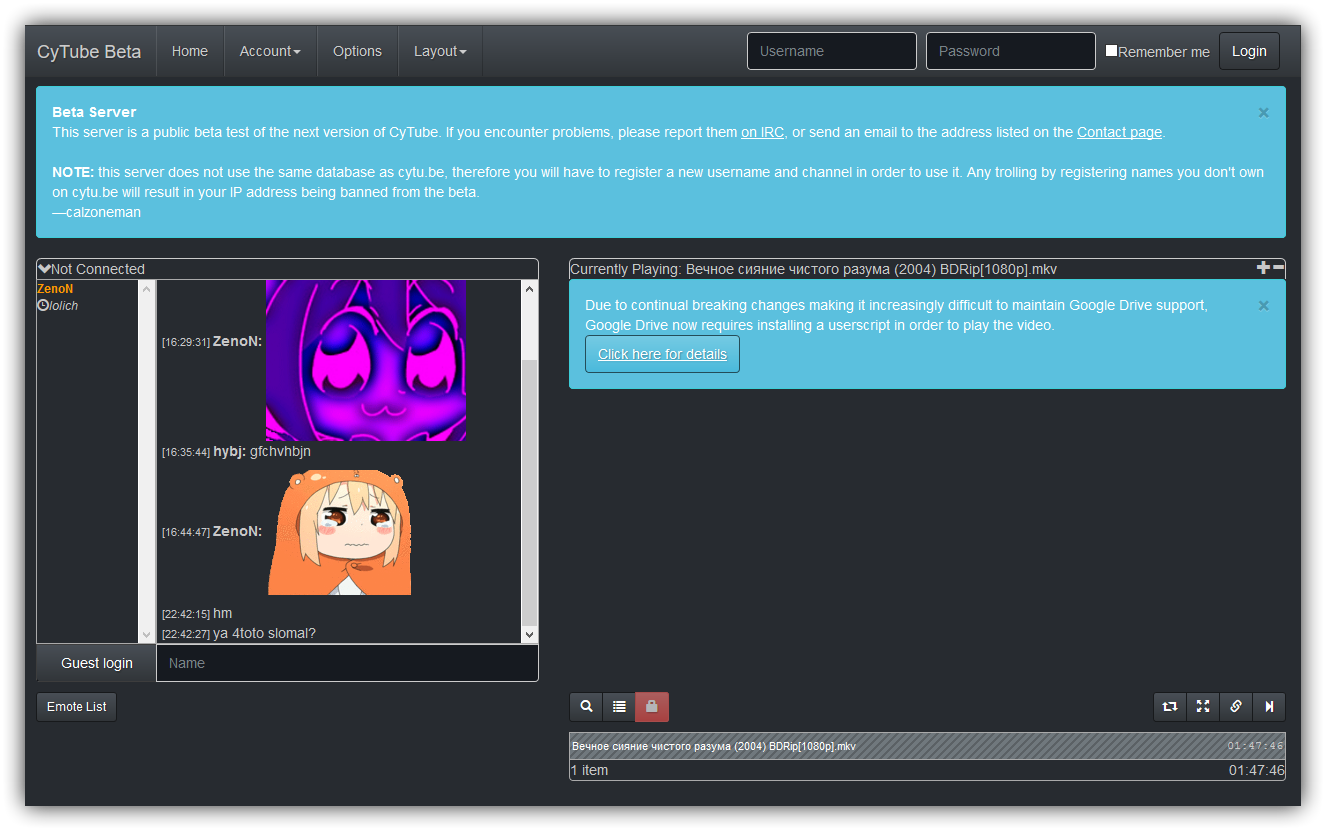Unlock the playlist via the red lock
The image size is (1326, 831).
click(x=652, y=706)
